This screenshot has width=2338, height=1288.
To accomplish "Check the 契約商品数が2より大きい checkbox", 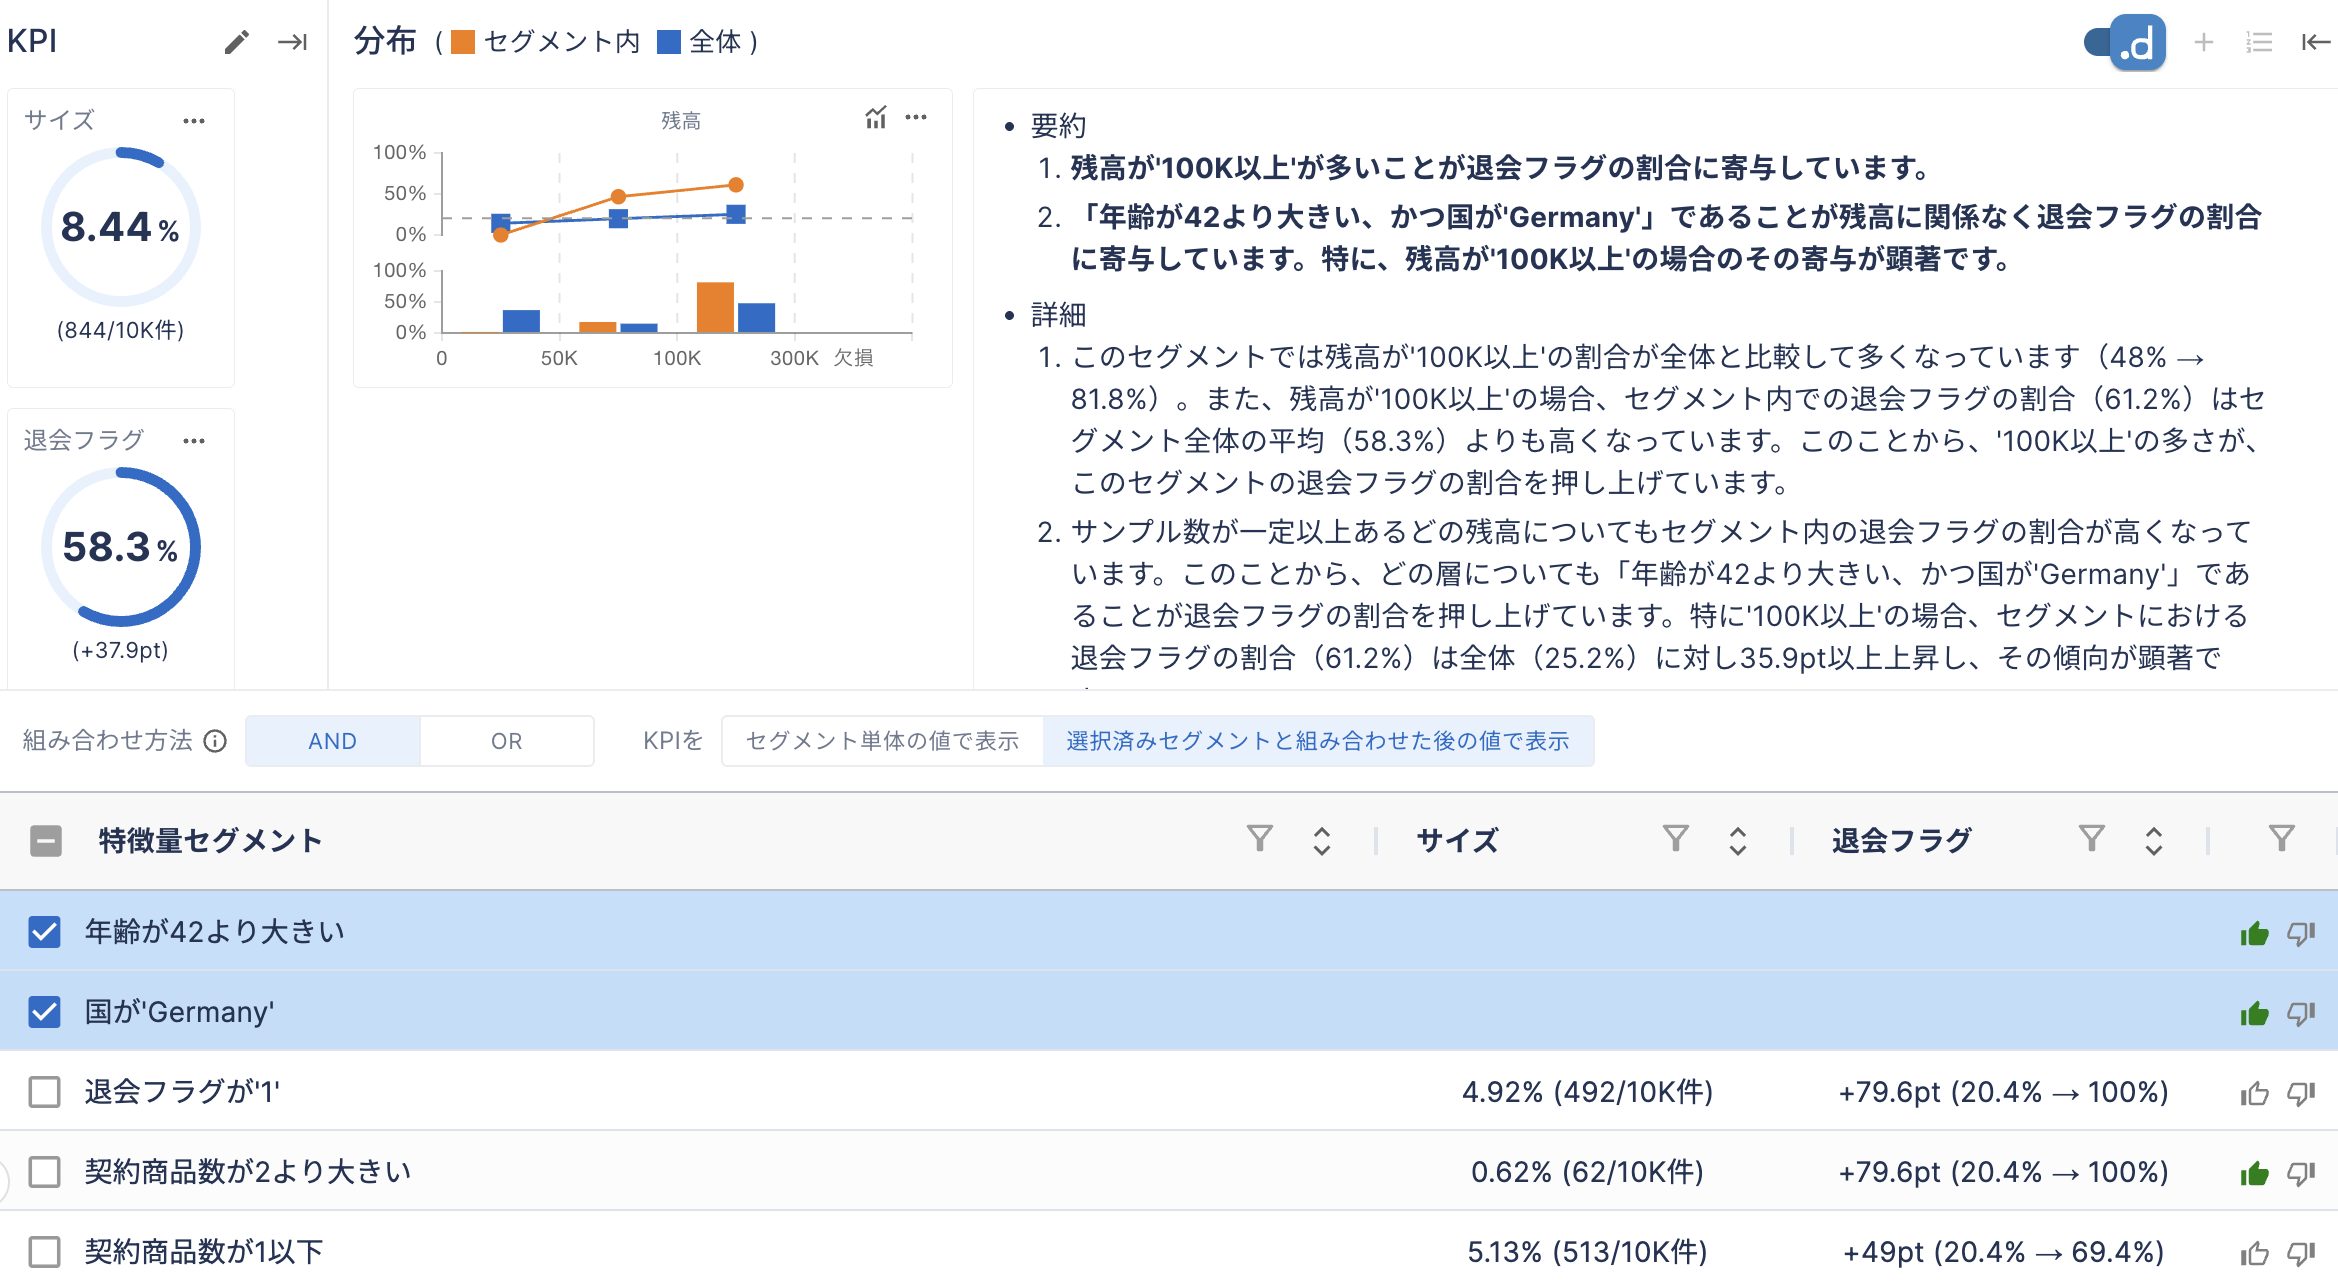I will 45,1171.
